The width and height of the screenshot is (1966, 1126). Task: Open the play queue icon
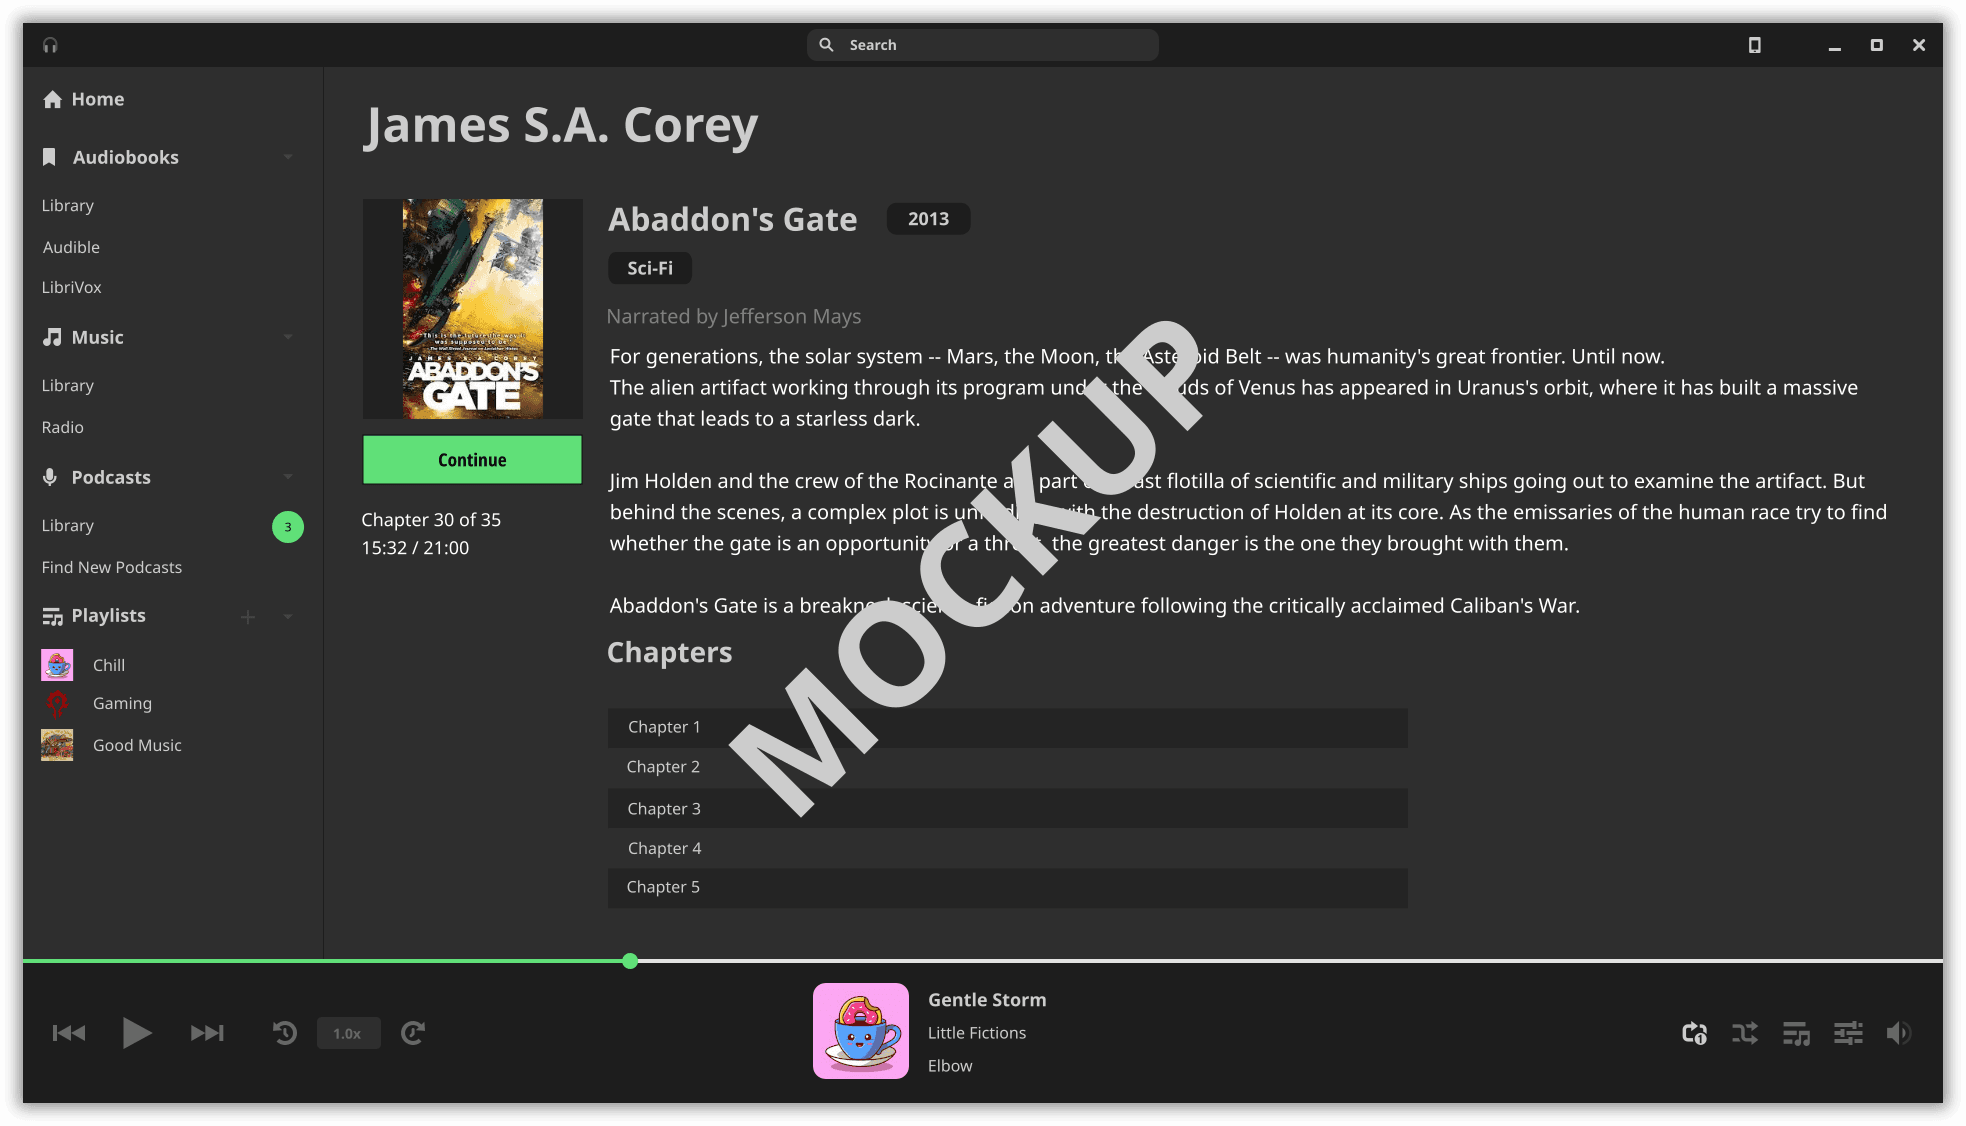[x=1796, y=1033]
